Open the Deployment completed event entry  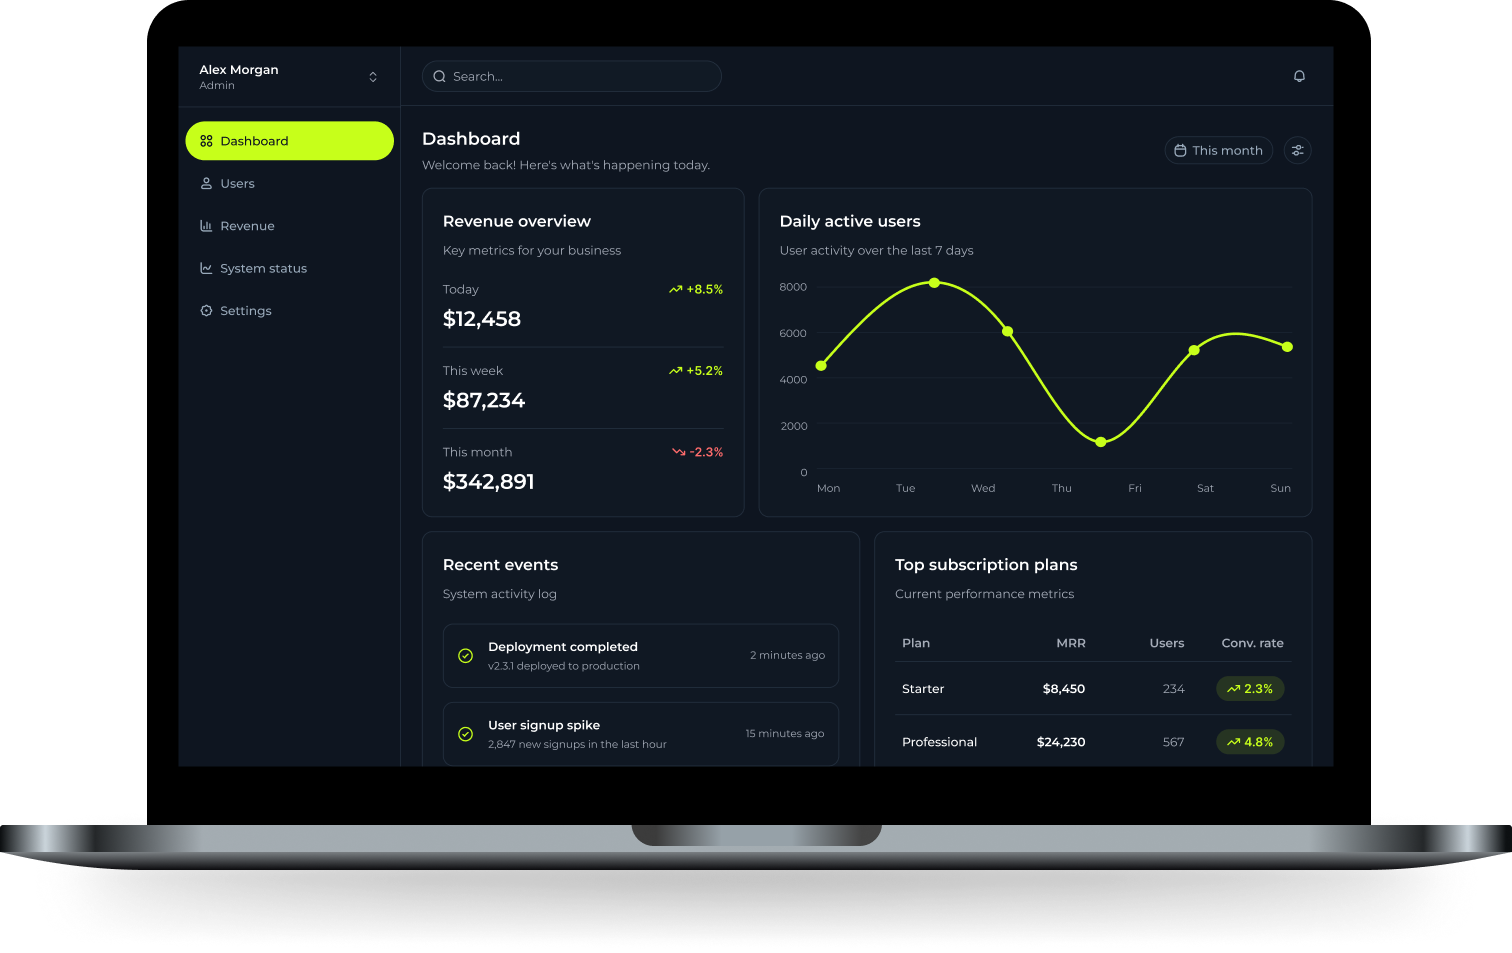[640, 656]
